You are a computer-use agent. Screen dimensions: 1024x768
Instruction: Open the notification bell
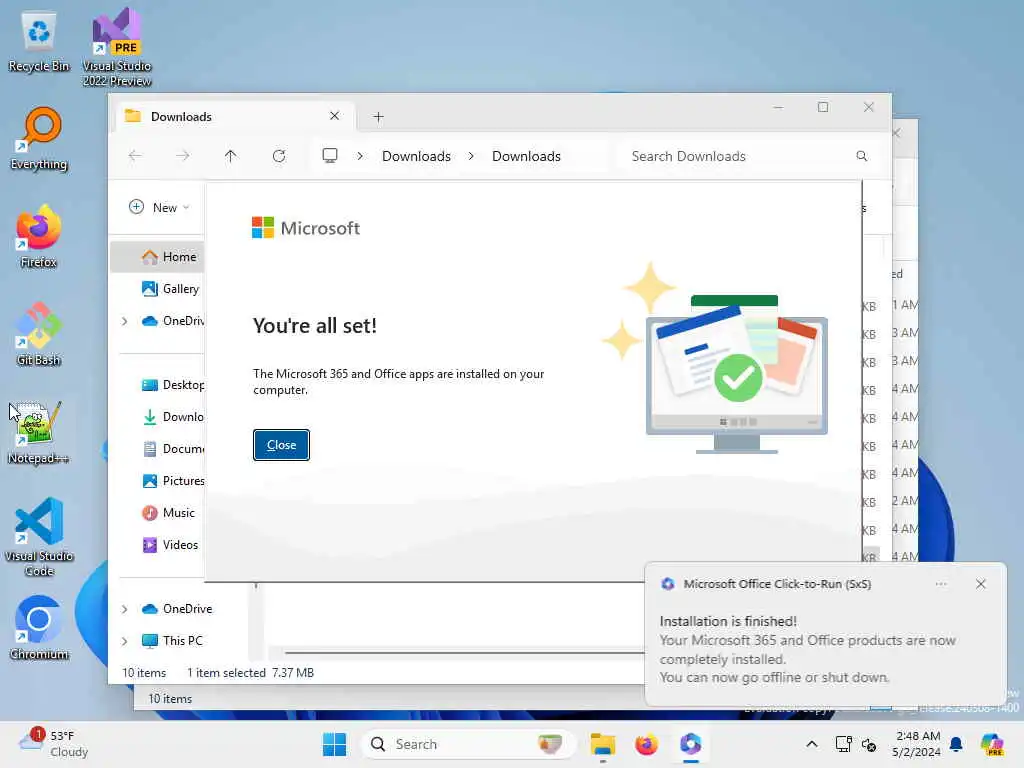click(x=956, y=744)
